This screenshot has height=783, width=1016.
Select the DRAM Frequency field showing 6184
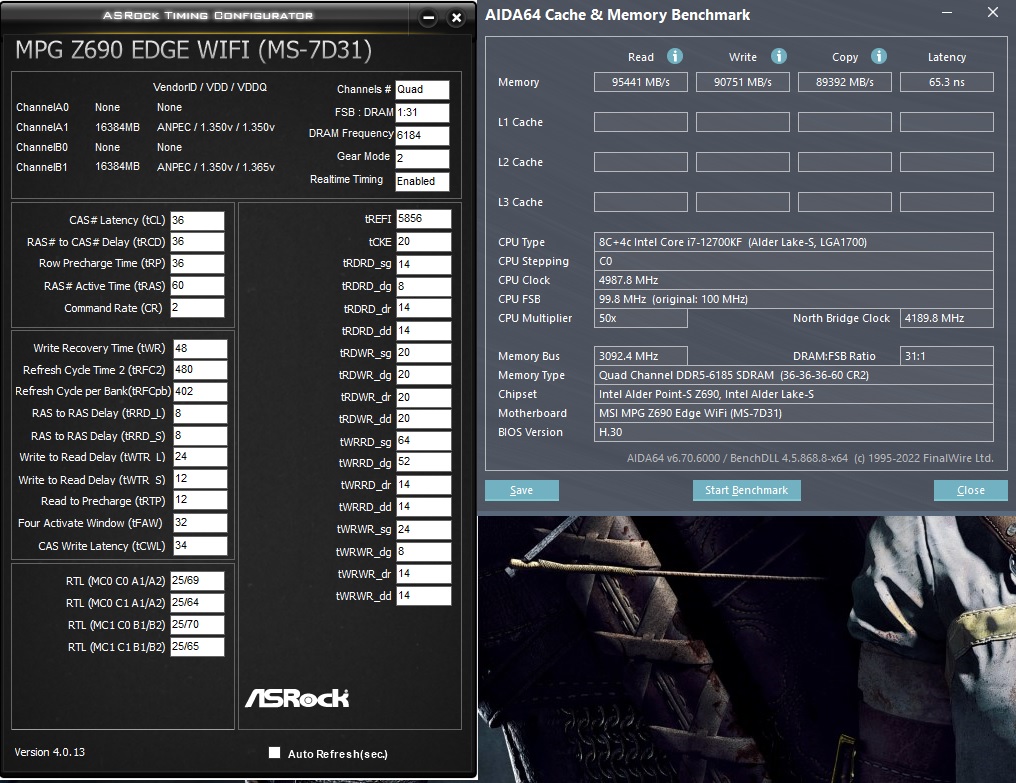(x=422, y=135)
